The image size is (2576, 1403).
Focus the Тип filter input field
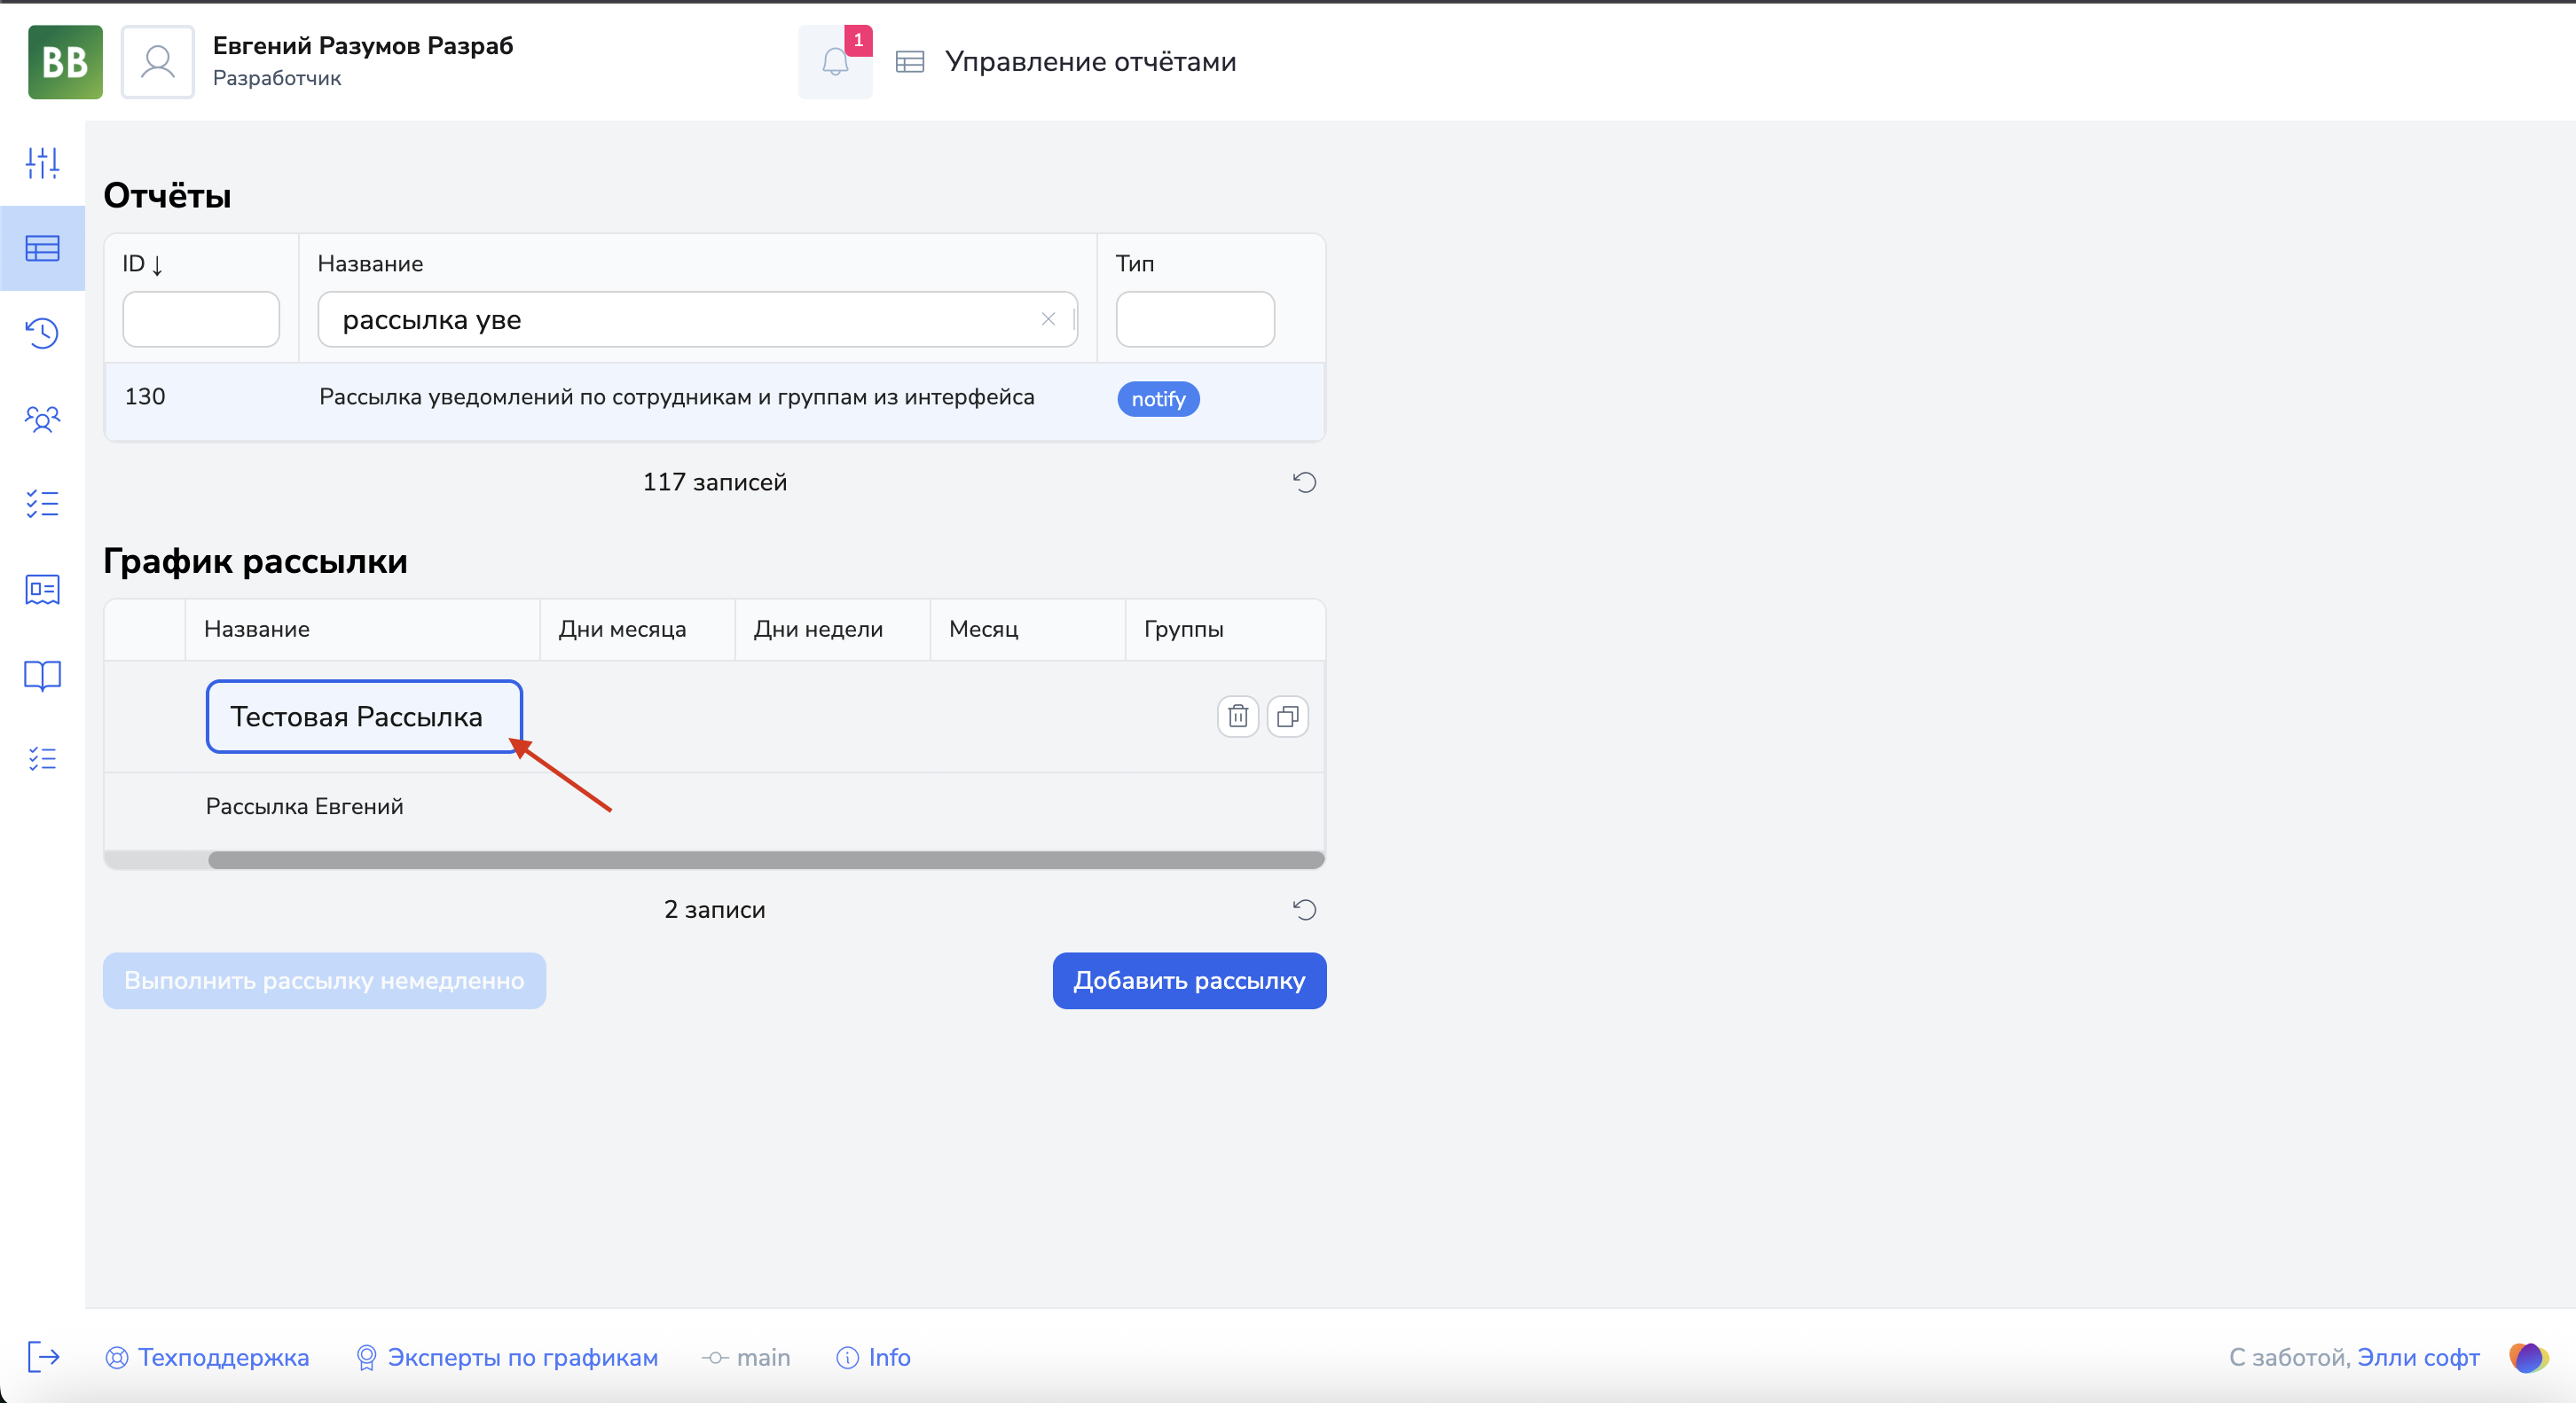point(1195,319)
